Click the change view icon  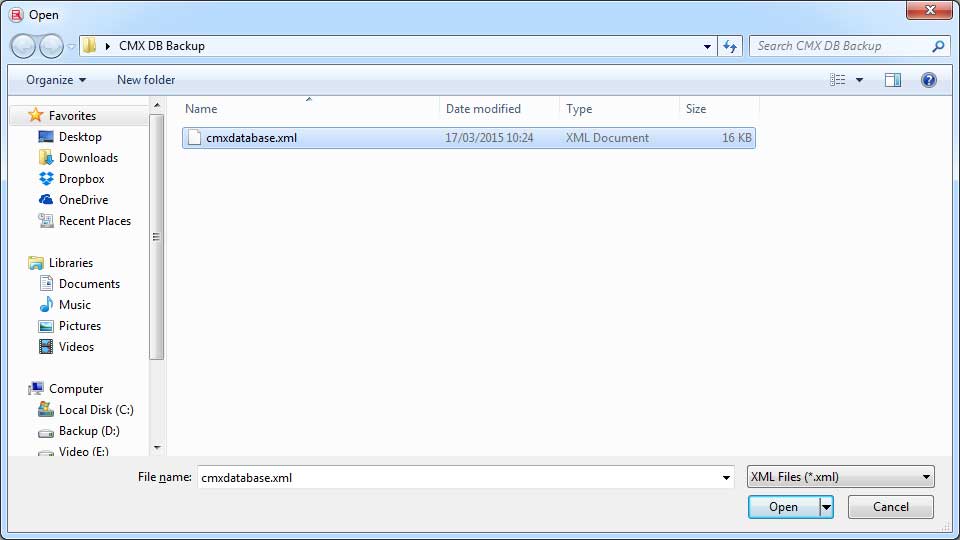click(x=838, y=80)
